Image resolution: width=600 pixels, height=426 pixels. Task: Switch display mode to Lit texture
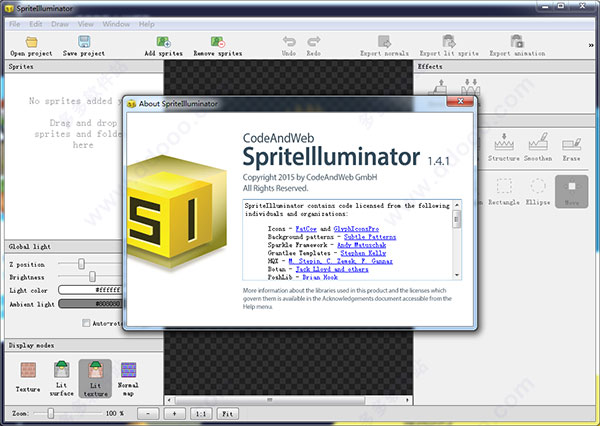95,379
